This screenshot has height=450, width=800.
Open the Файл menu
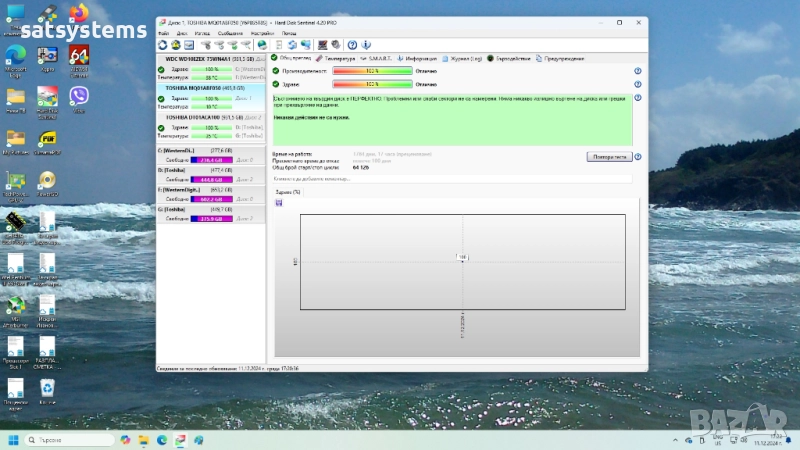tap(164, 33)
